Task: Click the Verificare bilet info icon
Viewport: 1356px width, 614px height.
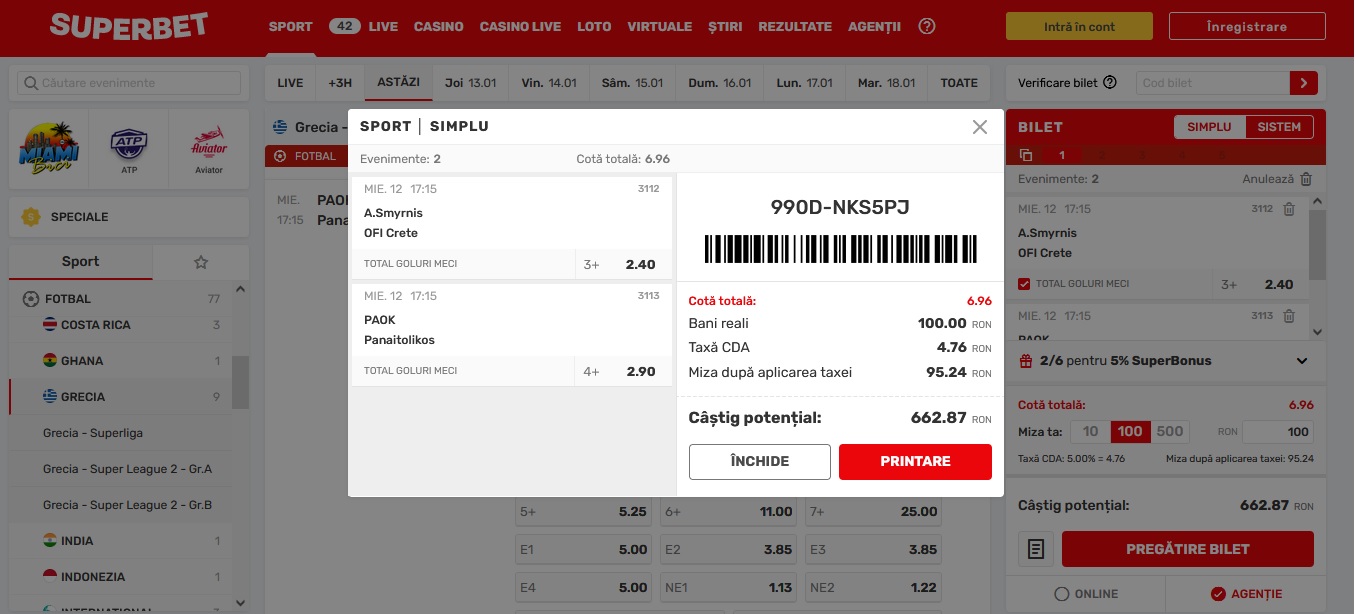Action: pyautogui.click(x=1110, y=83)
